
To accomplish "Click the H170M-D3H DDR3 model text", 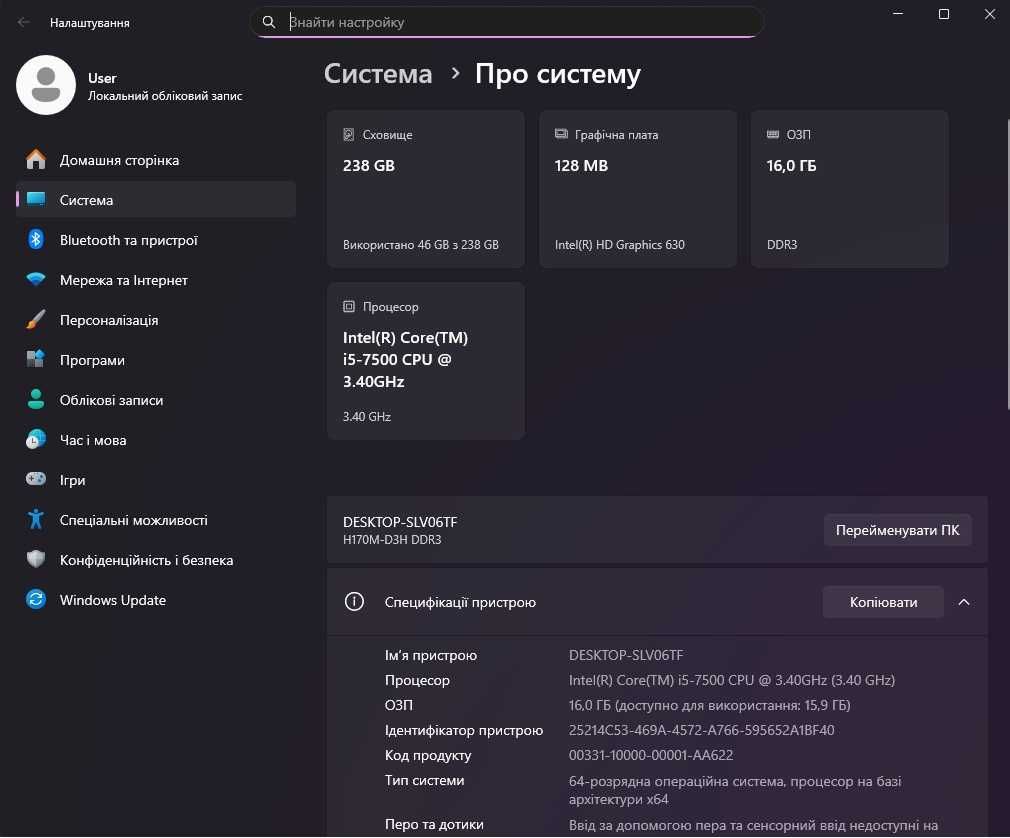I will point(392,539).
